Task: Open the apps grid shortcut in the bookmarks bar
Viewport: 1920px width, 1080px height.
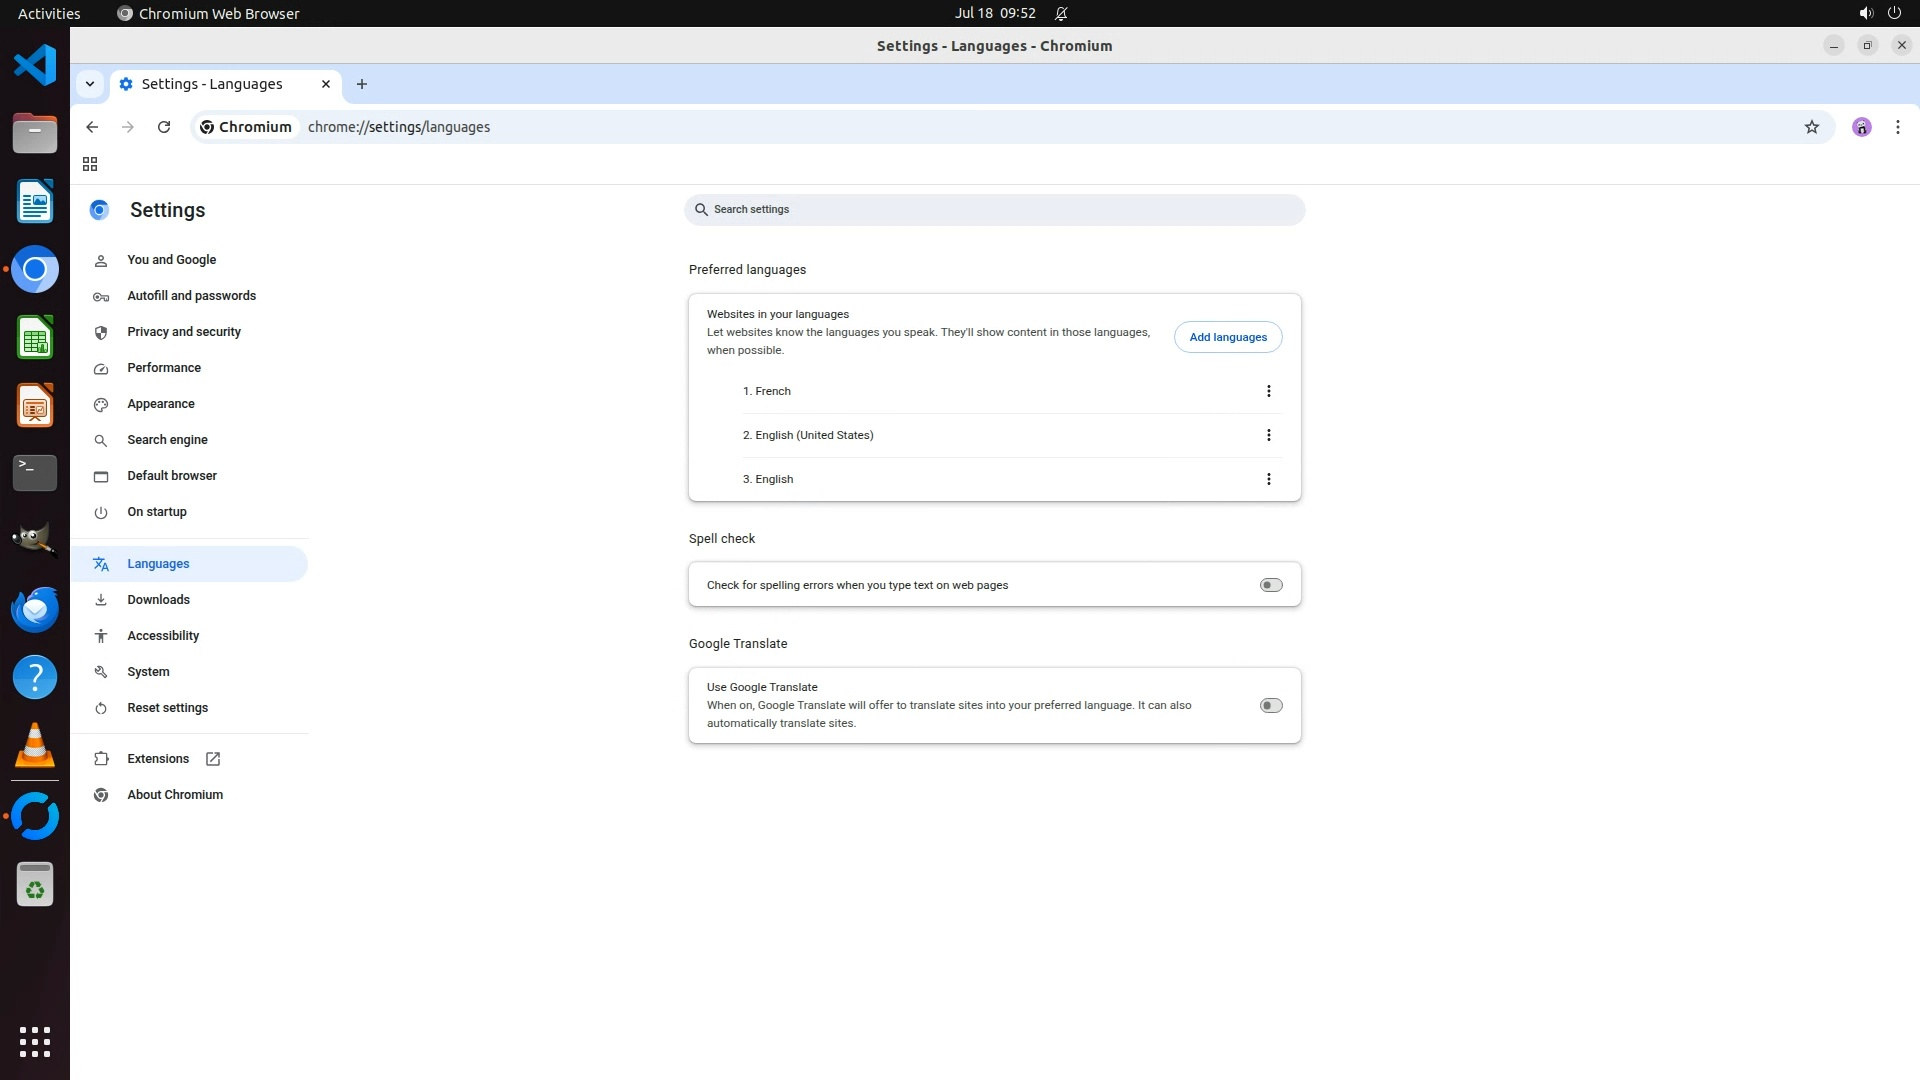Action: [x=90, y=164]
